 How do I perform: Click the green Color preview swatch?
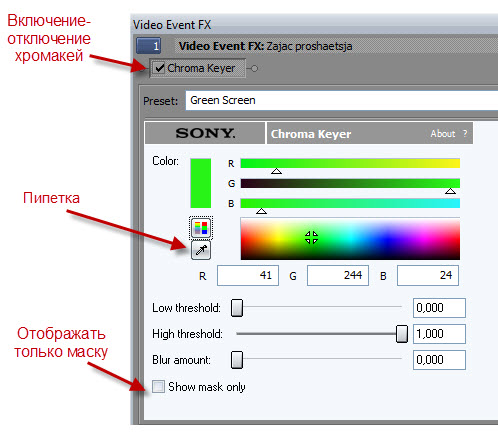201,183
